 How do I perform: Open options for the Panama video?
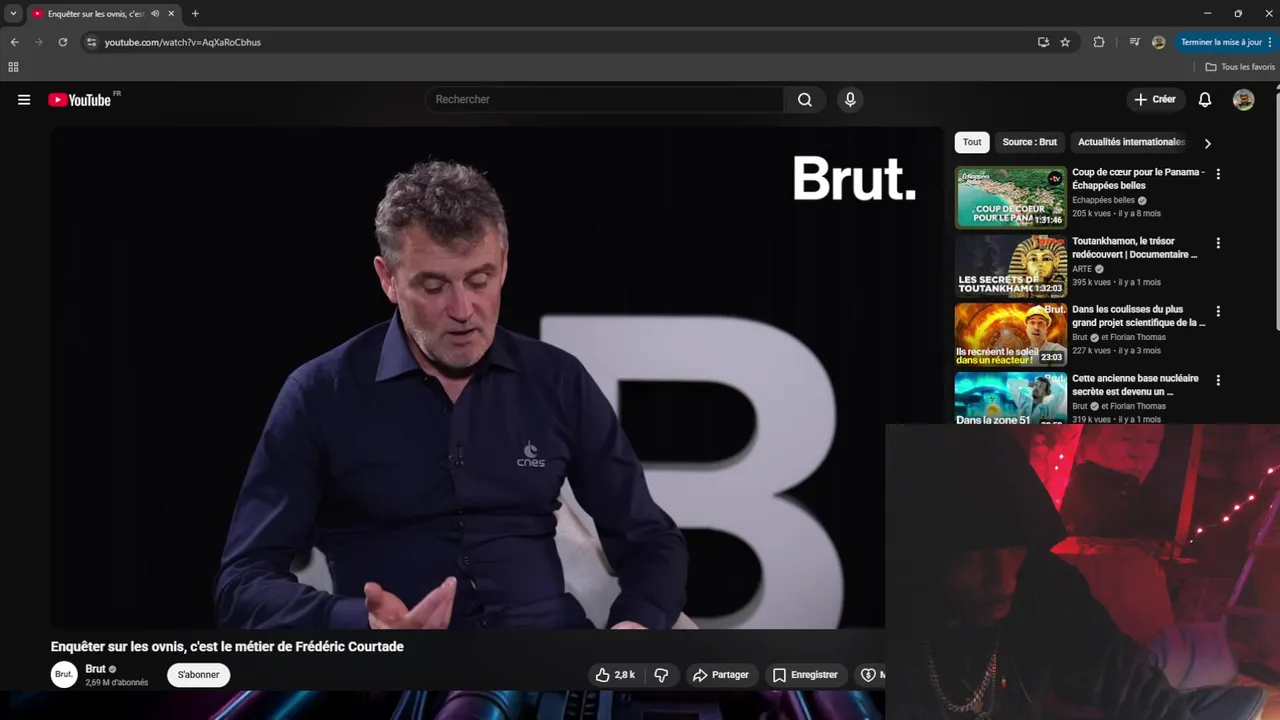[x=1218, y=174]
